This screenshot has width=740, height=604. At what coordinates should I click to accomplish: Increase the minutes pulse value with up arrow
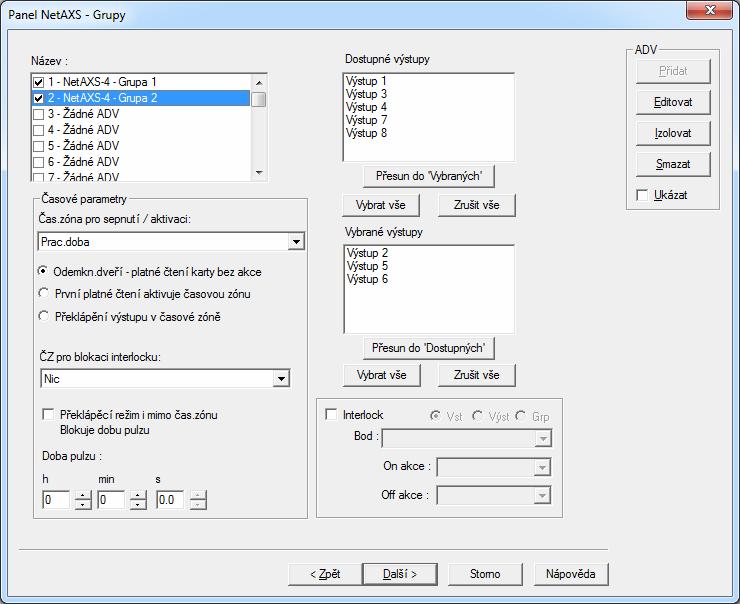point(138,495)
